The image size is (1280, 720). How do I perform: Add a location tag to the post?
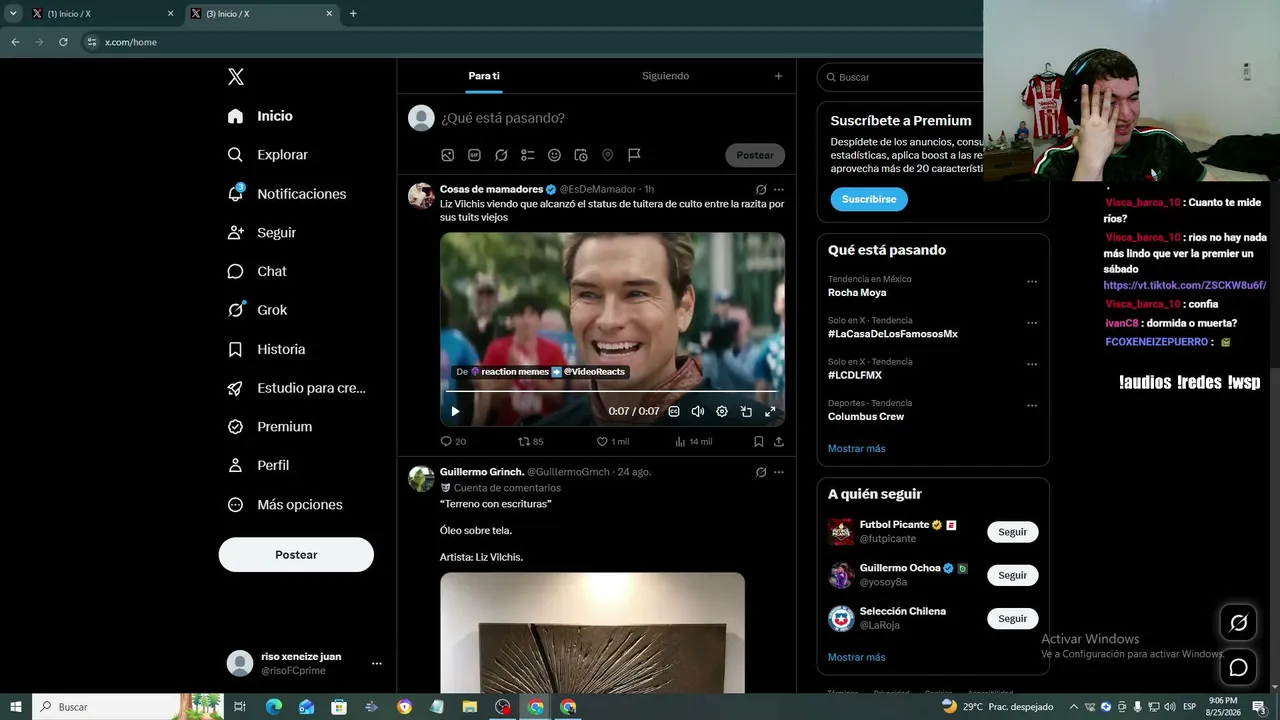[x=607, y=155]
